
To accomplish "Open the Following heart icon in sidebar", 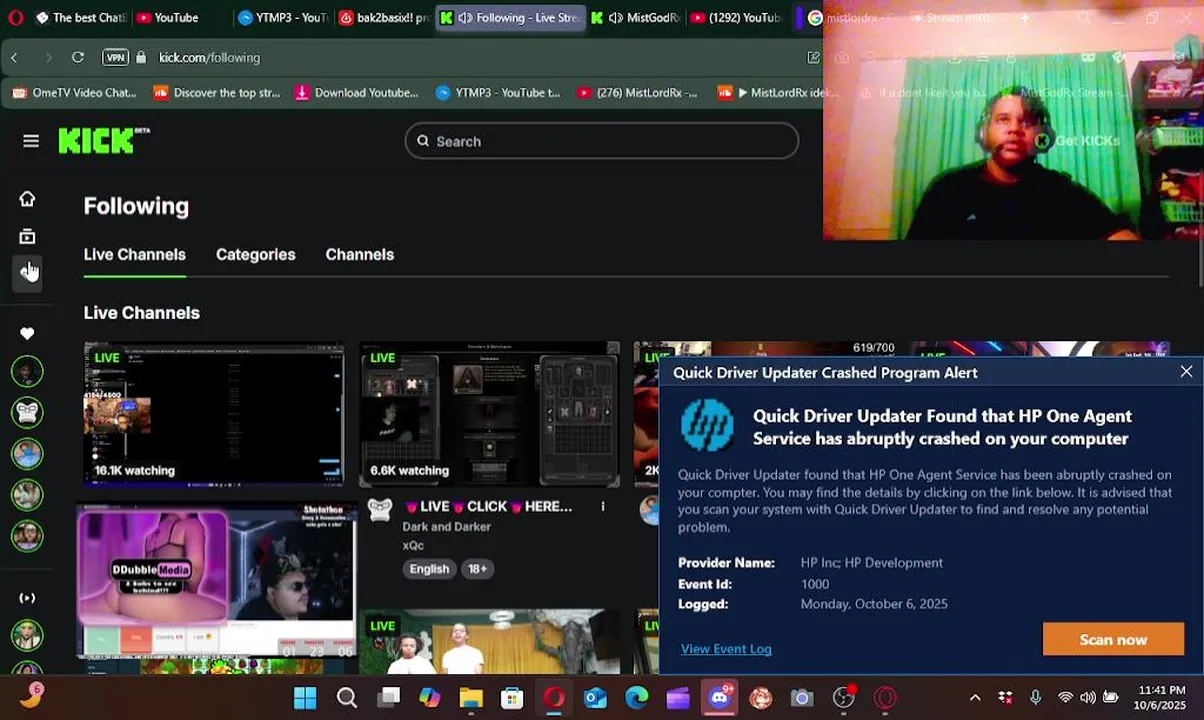I will [27, 334].
